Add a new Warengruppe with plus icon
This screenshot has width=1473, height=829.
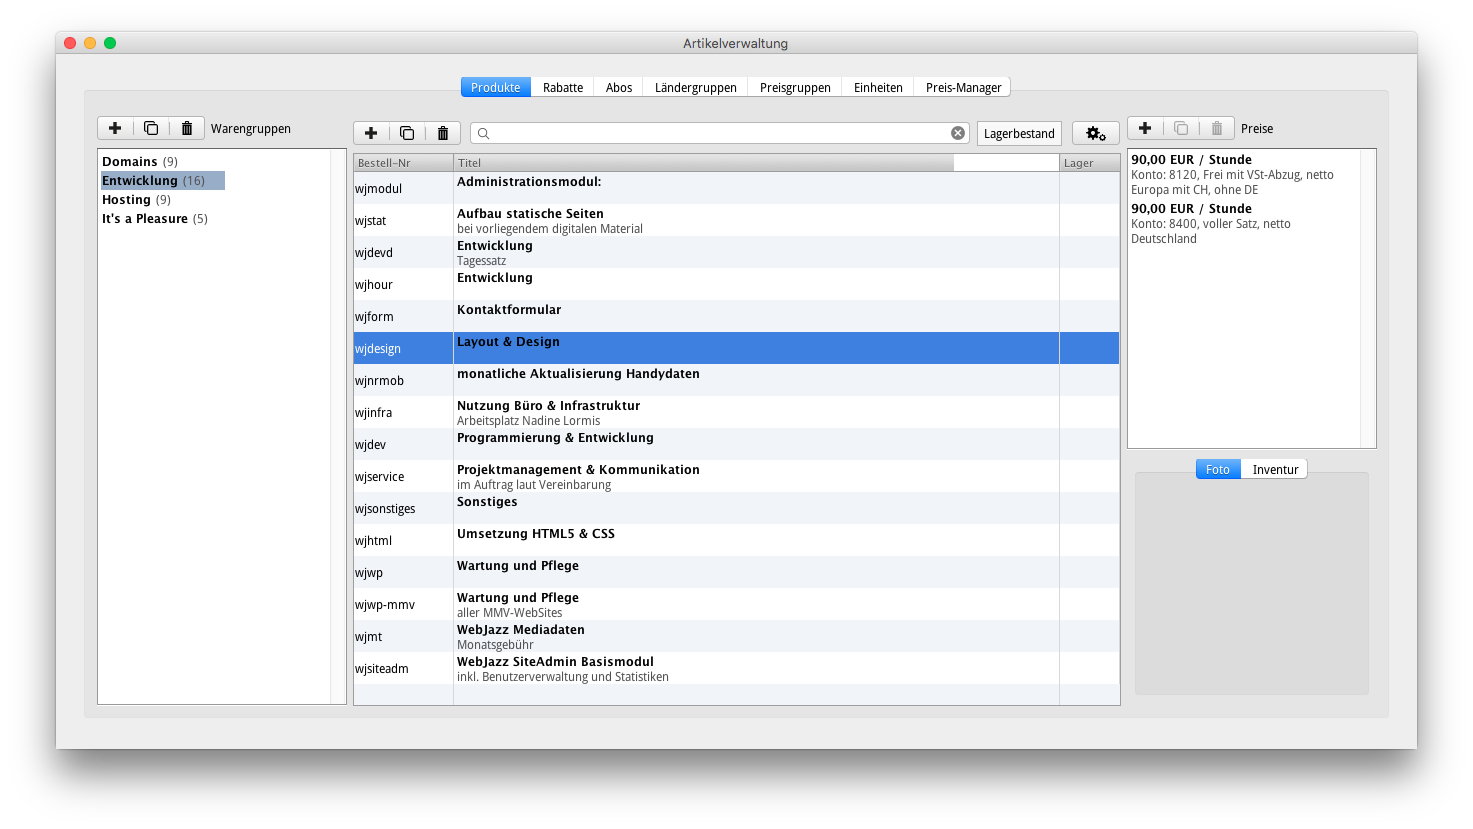[x=115, y=128]
